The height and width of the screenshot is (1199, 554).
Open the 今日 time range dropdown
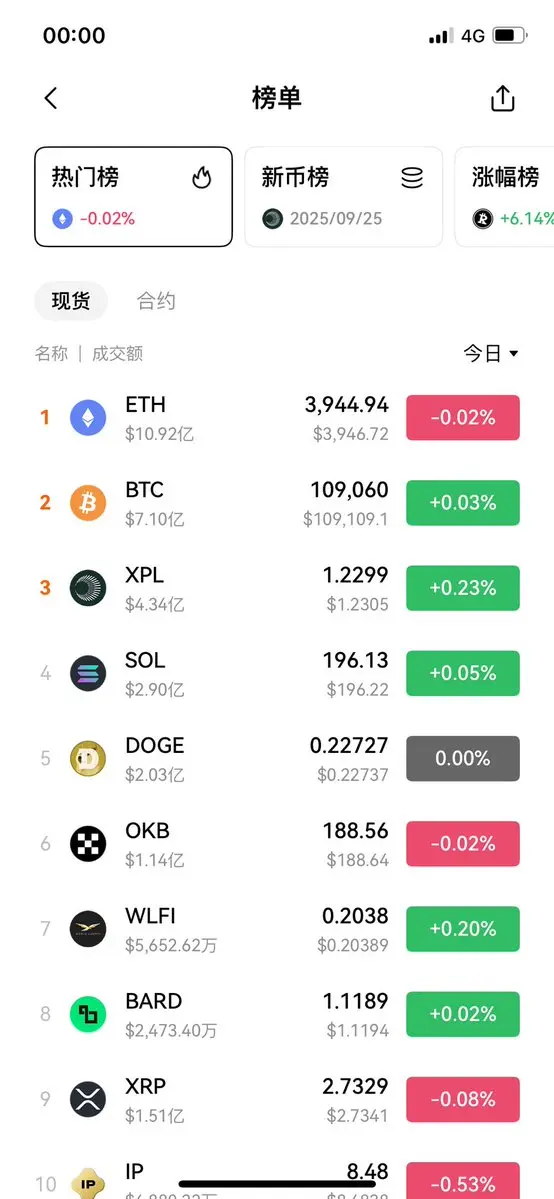491,353
